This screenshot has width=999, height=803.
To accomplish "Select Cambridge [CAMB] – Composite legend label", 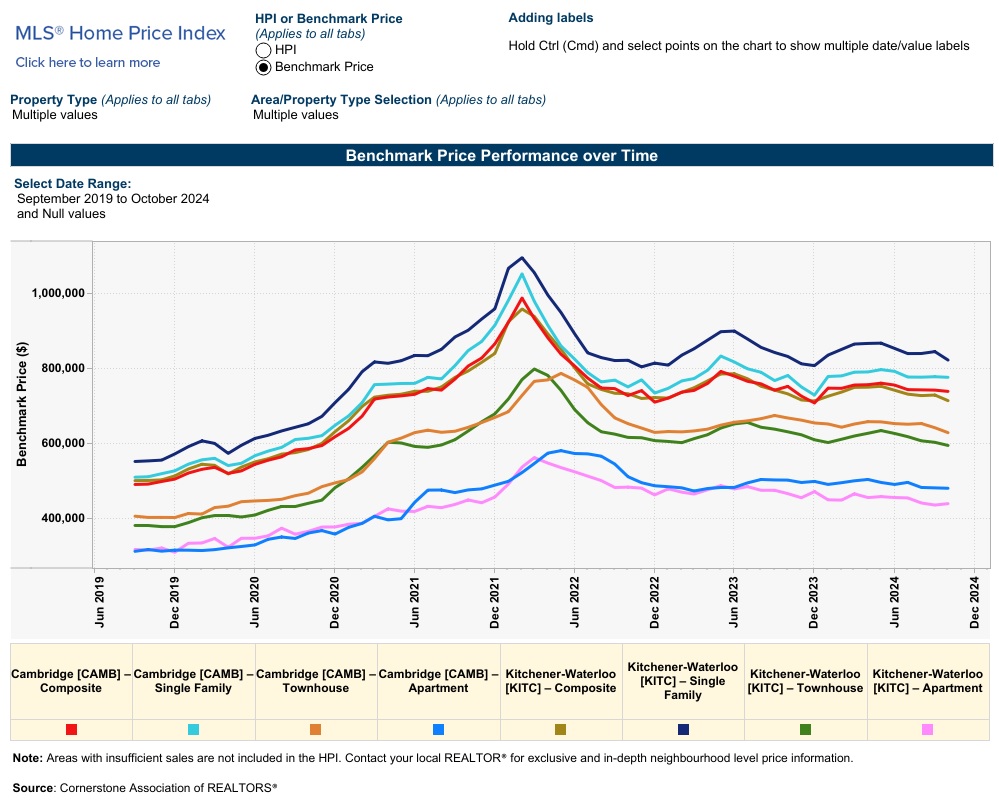I will pos(71,681).
